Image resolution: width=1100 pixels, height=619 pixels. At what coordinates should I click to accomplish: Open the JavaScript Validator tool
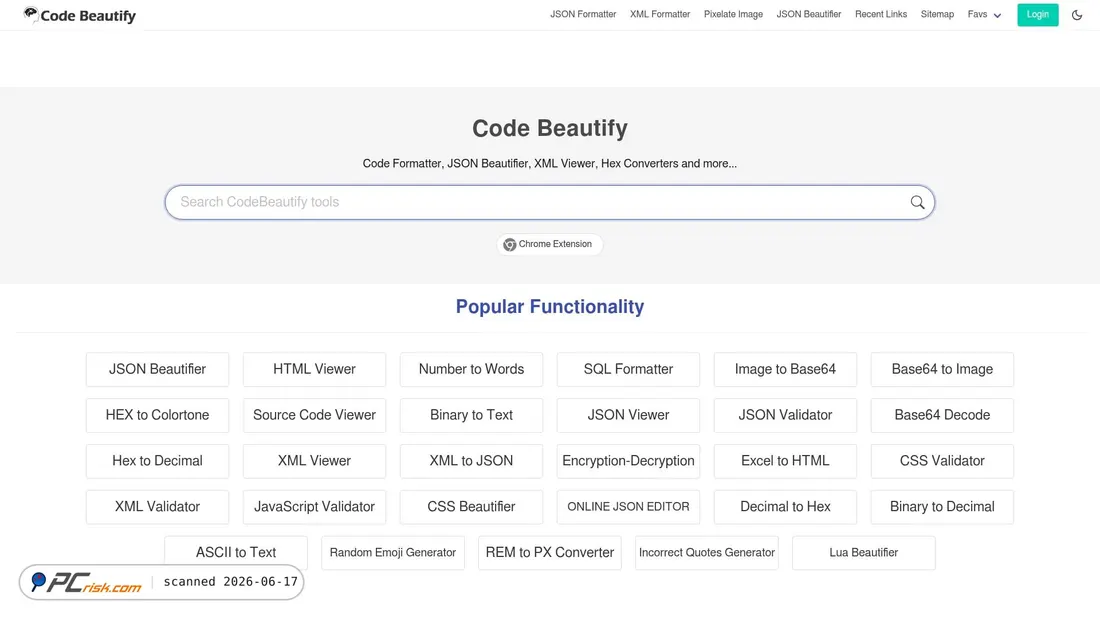point(314,507)
